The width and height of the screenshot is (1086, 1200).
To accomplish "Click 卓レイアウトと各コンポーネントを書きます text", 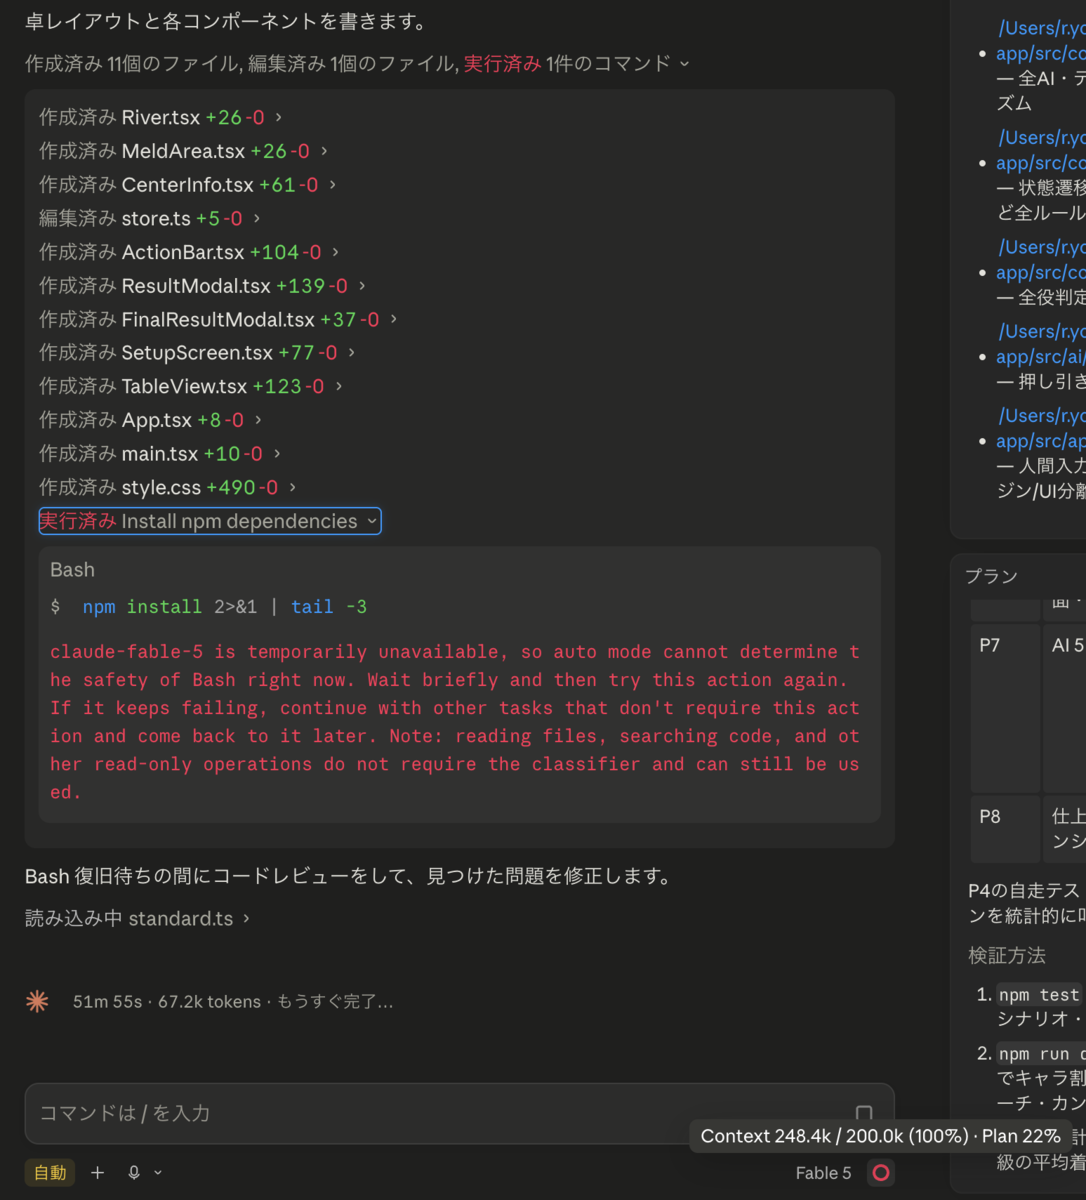I will click(x=226, y=21).
